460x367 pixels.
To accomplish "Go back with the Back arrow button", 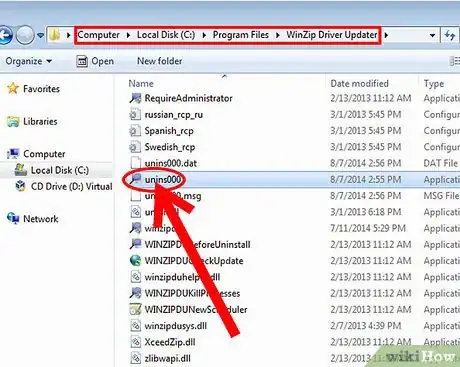I will (x=5, y=35).
